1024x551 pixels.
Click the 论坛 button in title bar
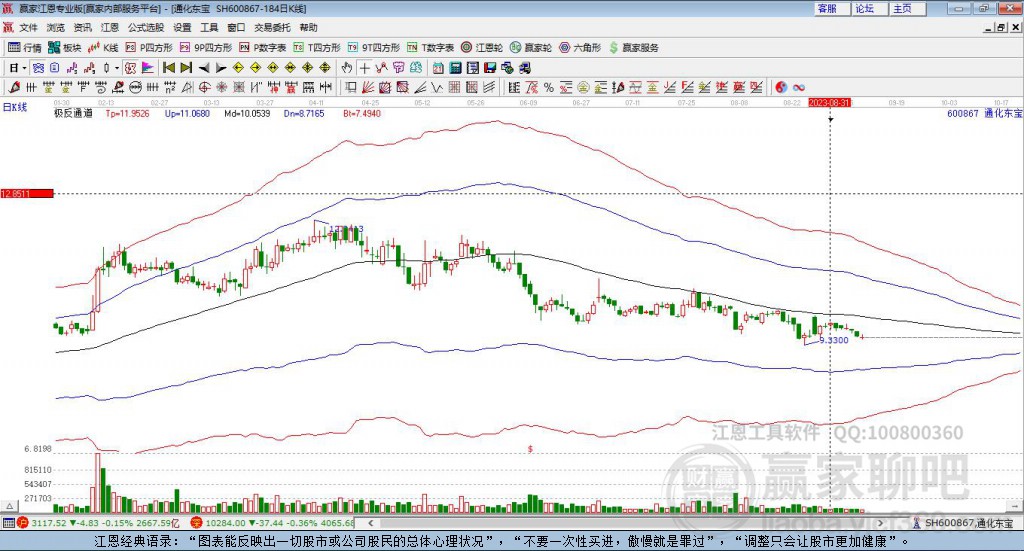868,8
